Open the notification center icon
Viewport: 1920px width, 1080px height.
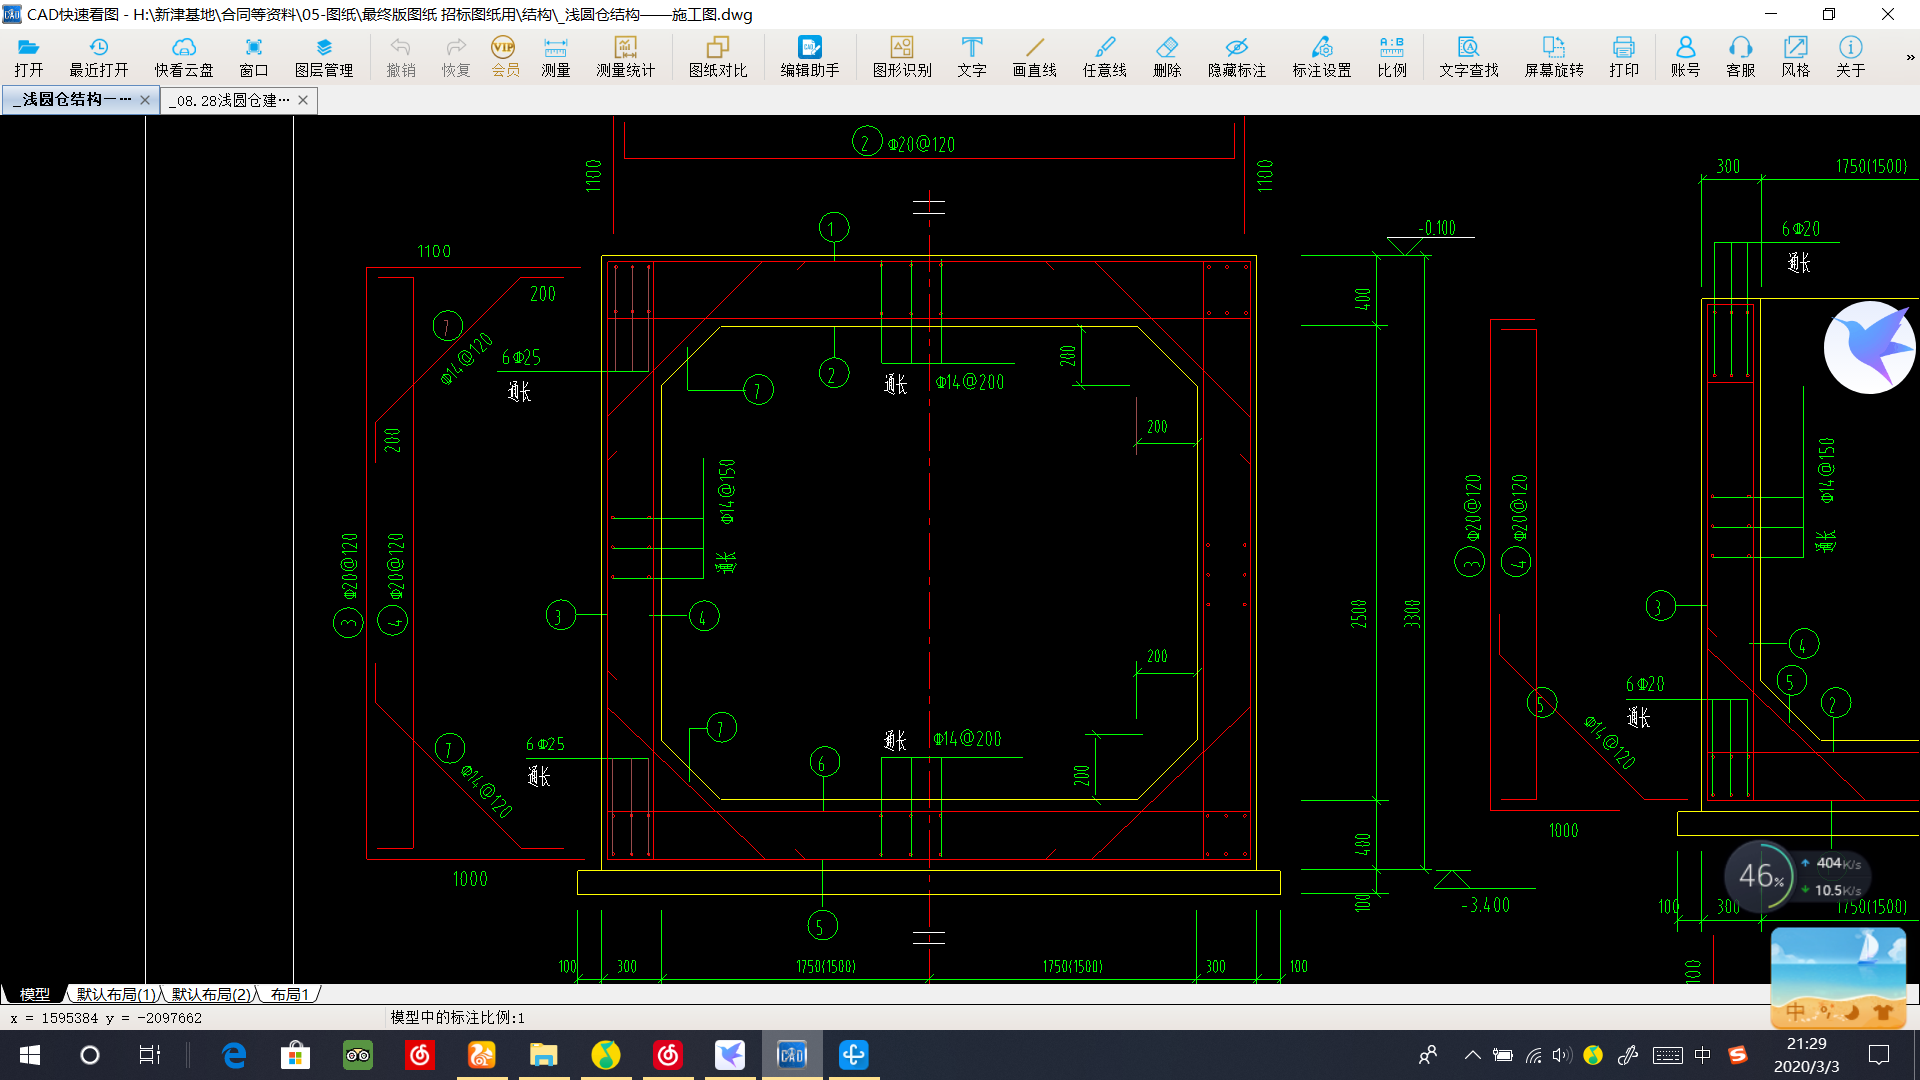[x=1879, y=1055]
